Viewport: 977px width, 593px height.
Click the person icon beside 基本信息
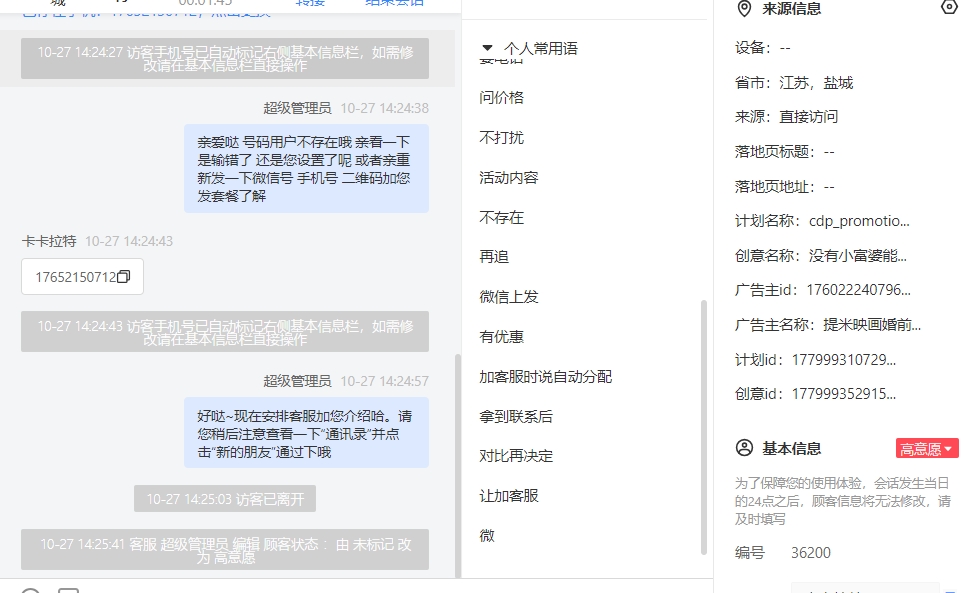744,448
